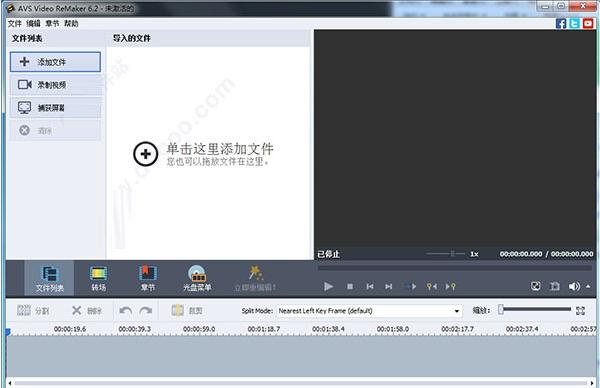Click the timeline scrollbar right arrow
The height and width of the screenshot is (388, 600).
[x=592, y=383]
